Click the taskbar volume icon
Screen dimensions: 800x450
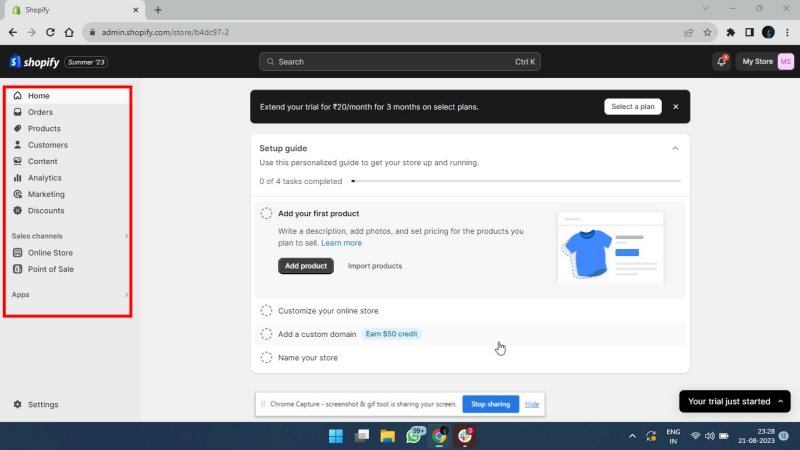pyautogui.click(x=709, y=436)
